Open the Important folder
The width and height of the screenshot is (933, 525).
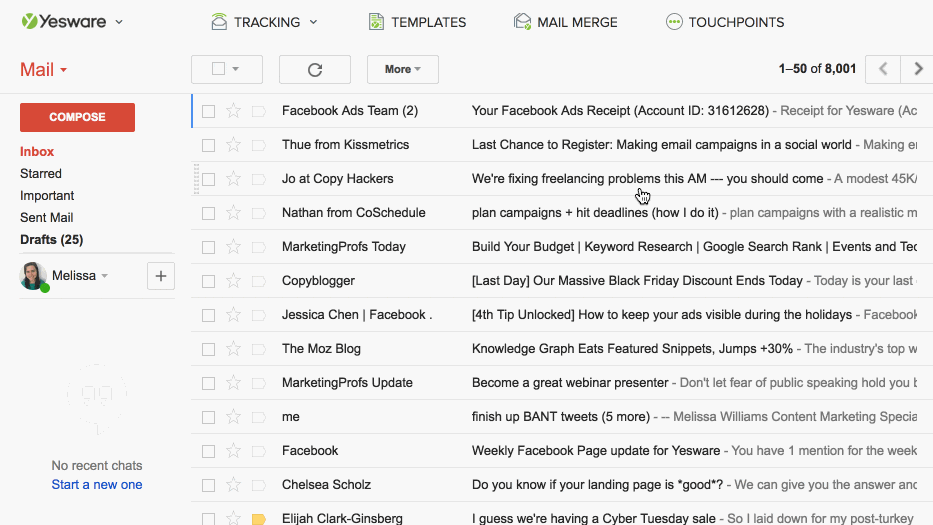[47, 196]
